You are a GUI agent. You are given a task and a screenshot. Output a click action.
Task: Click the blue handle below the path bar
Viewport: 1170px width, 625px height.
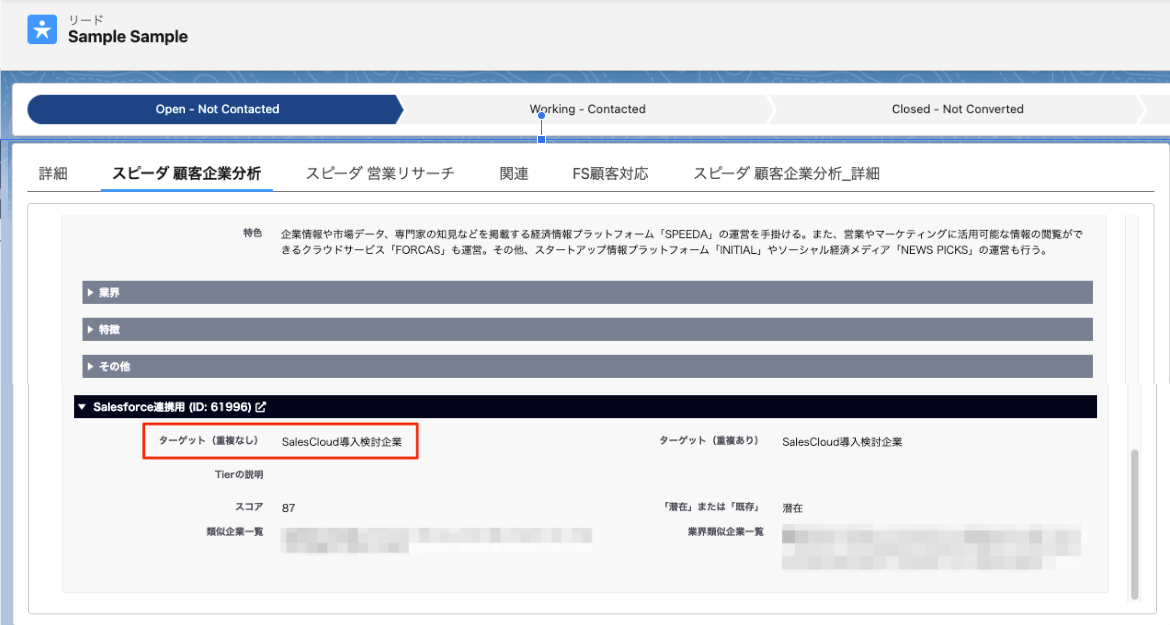click(x=541, y=116)
